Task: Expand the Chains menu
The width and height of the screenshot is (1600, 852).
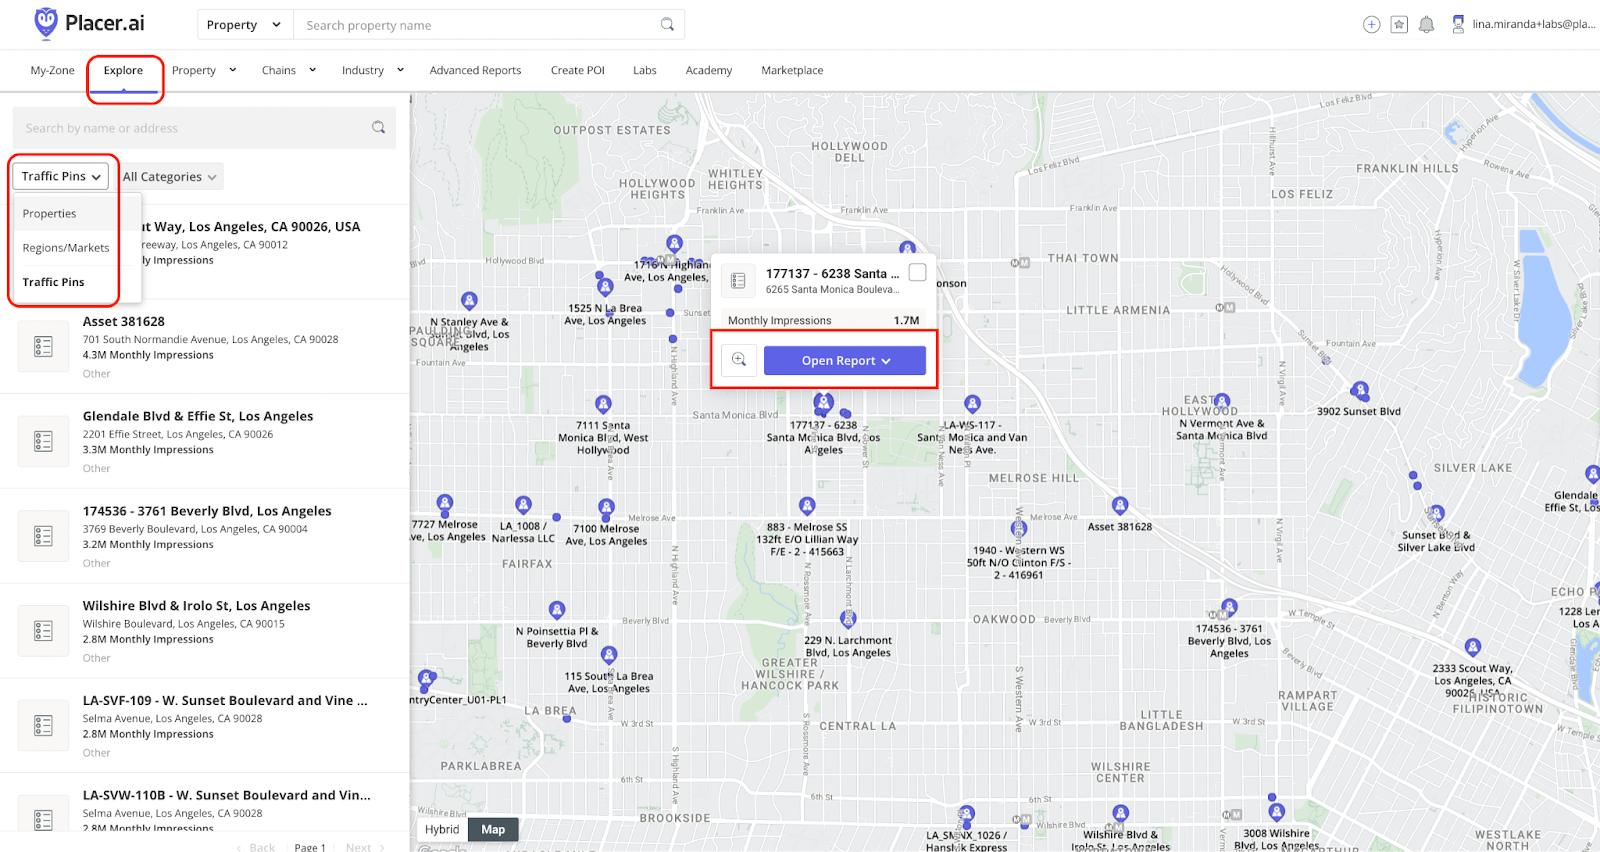Action: coord(289,70)
